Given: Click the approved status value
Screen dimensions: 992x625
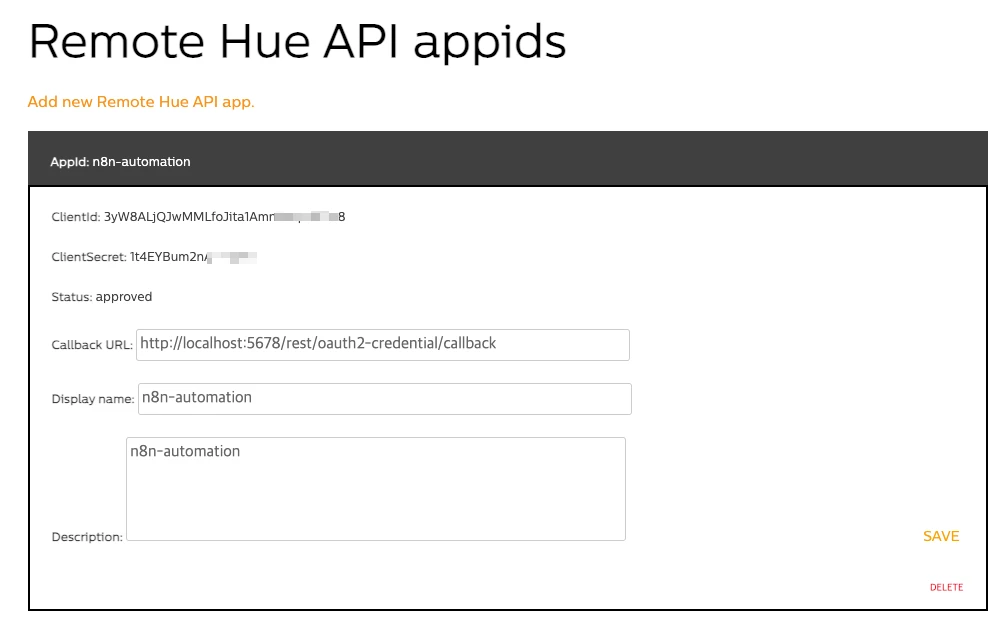Looking at the screenshot, I should click(124, 297).
